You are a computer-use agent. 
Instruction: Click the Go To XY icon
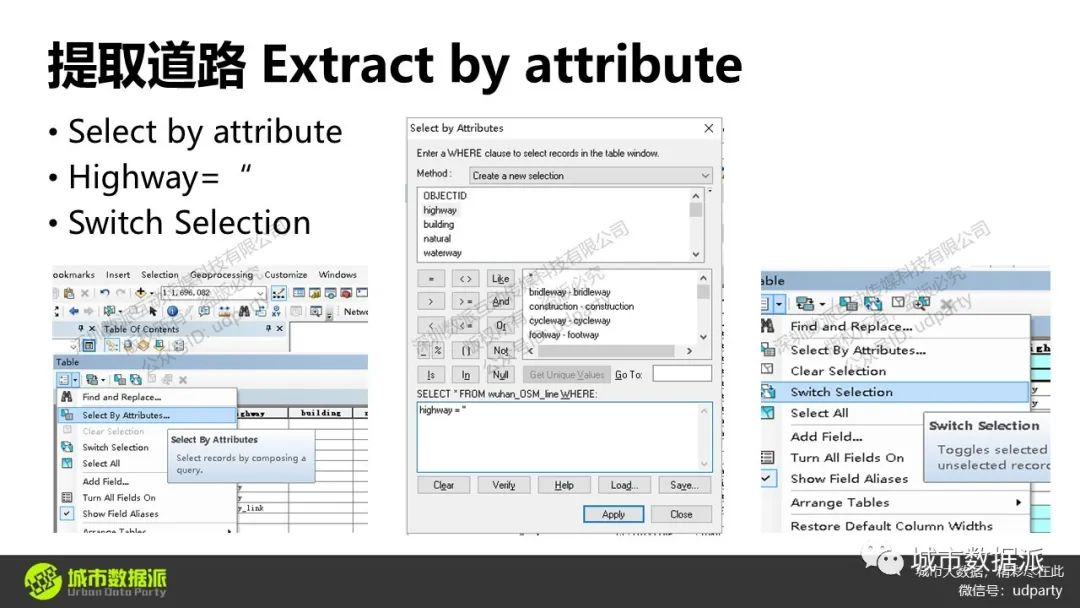tap(276, 311)
